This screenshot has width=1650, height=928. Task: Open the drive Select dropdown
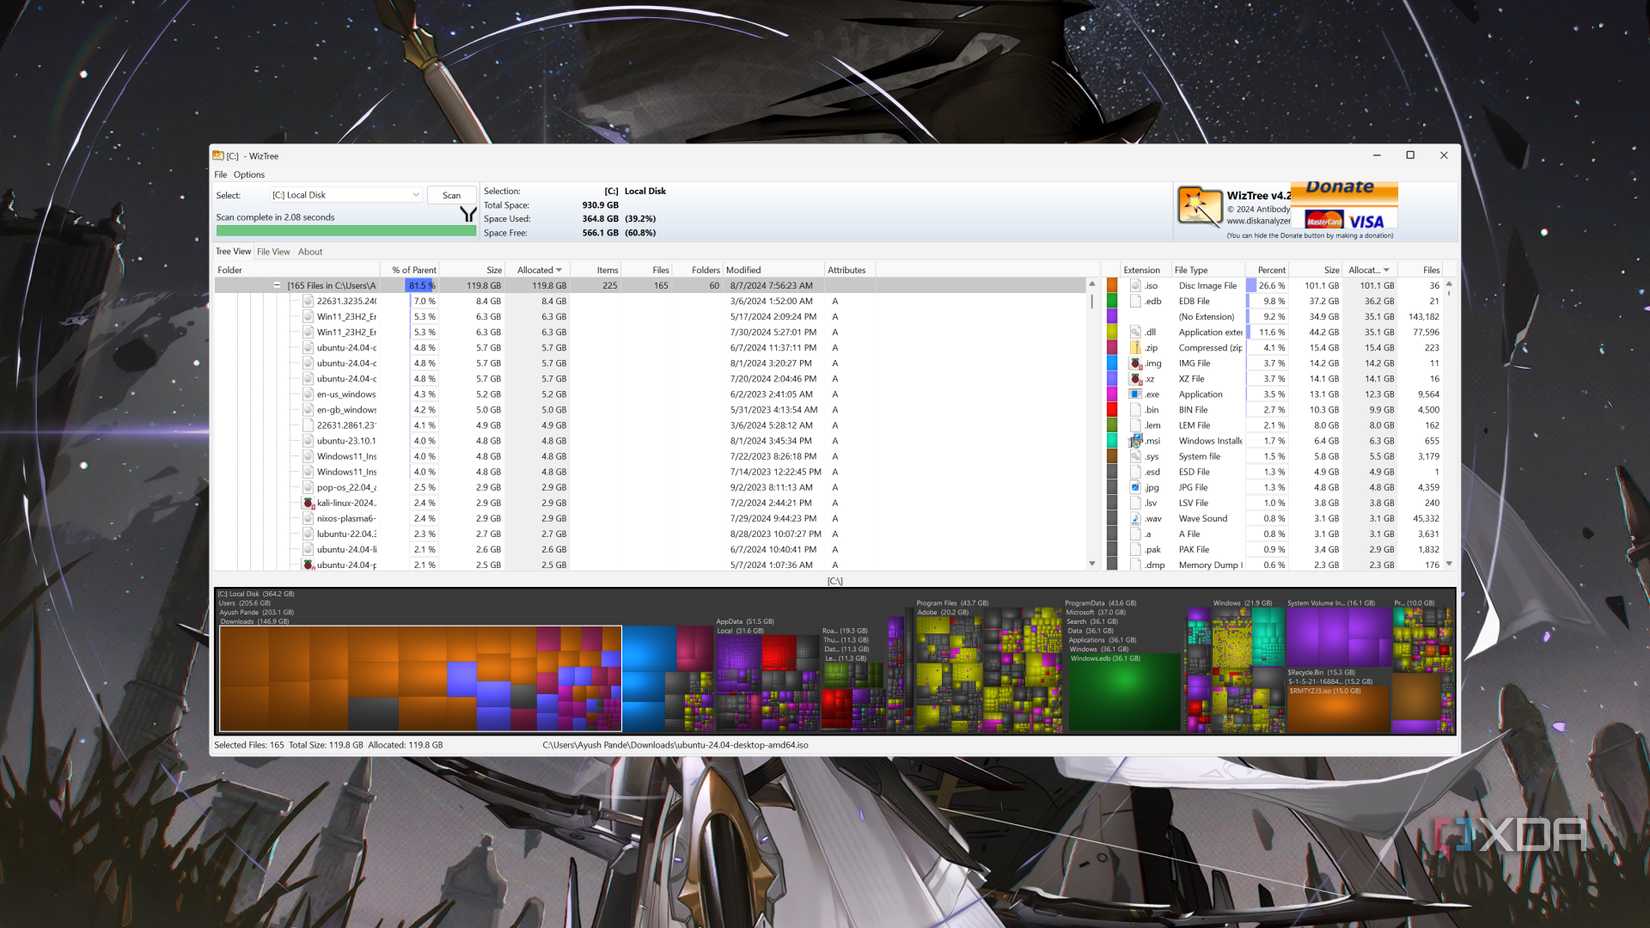coord(346,195)
